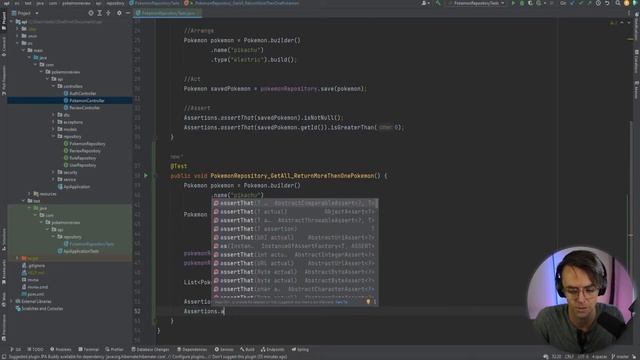Expand all in Project panel toolbar
The width and height of the screenshot is (640, 360).
(x=100, y=13)
